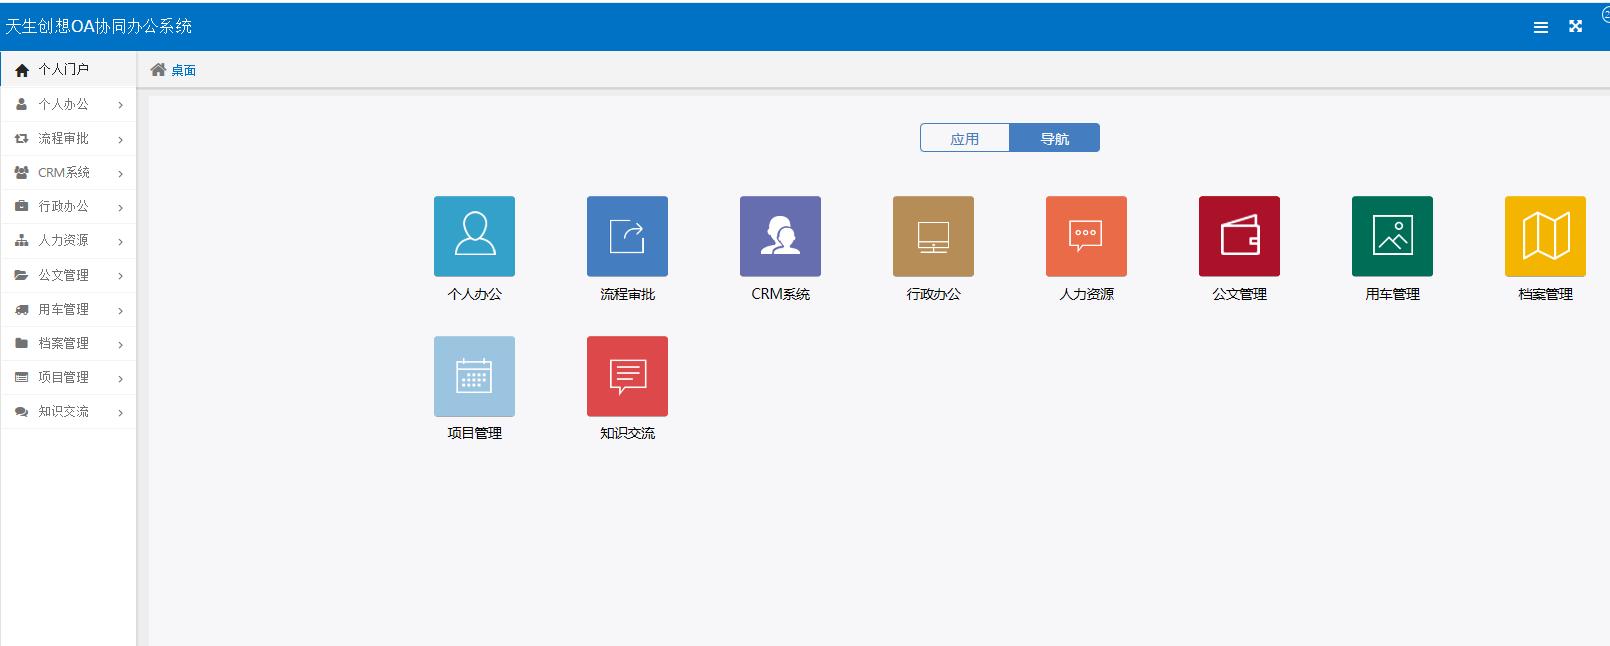The width and height of the screenshot is (1610, 646).
Task: Open the 知识交流 red chat tile icon
Action: coord(627,376)
